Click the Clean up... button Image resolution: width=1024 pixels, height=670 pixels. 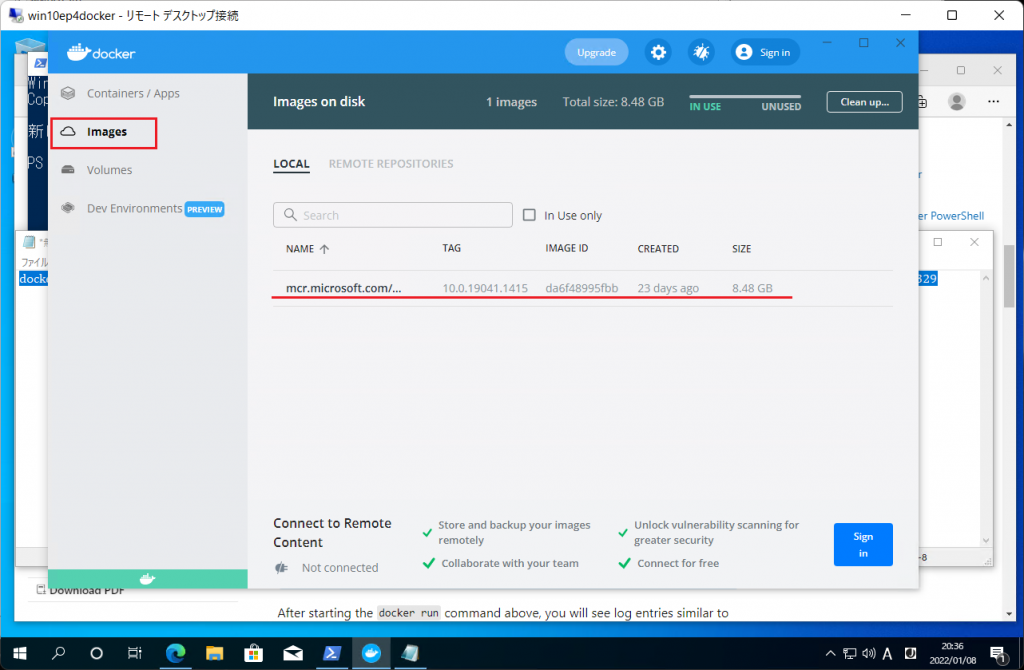(864, 102)
